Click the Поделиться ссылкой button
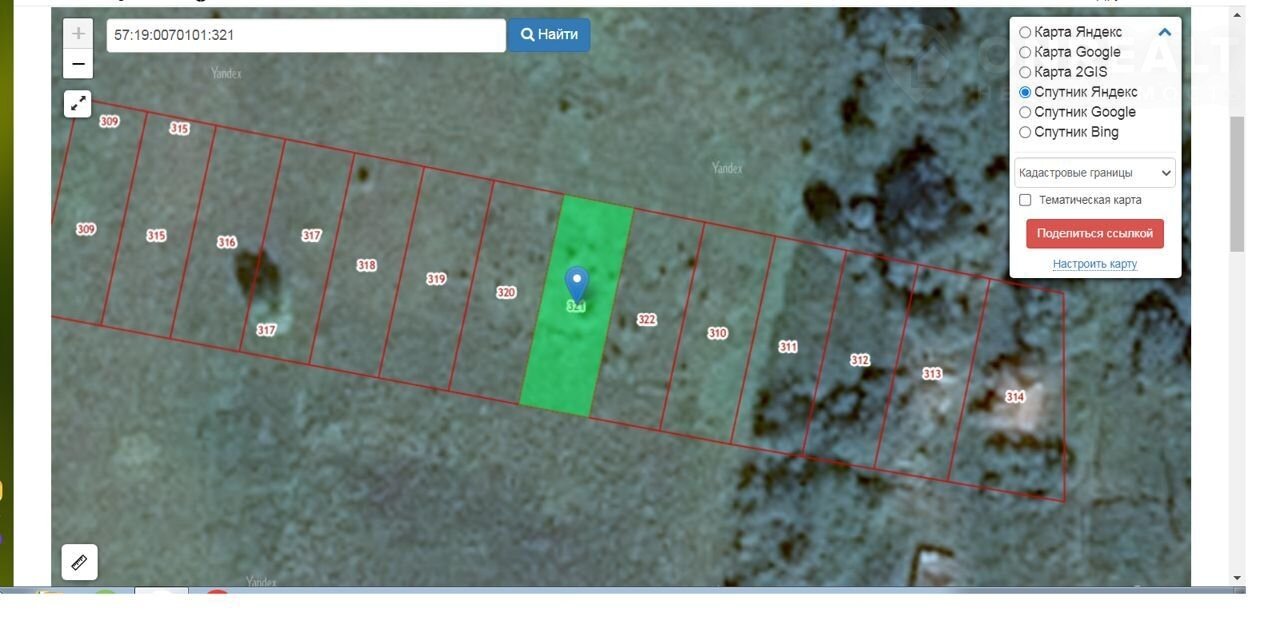The height and width of the screenshot is (638, 1280). tap(1094, 233)
